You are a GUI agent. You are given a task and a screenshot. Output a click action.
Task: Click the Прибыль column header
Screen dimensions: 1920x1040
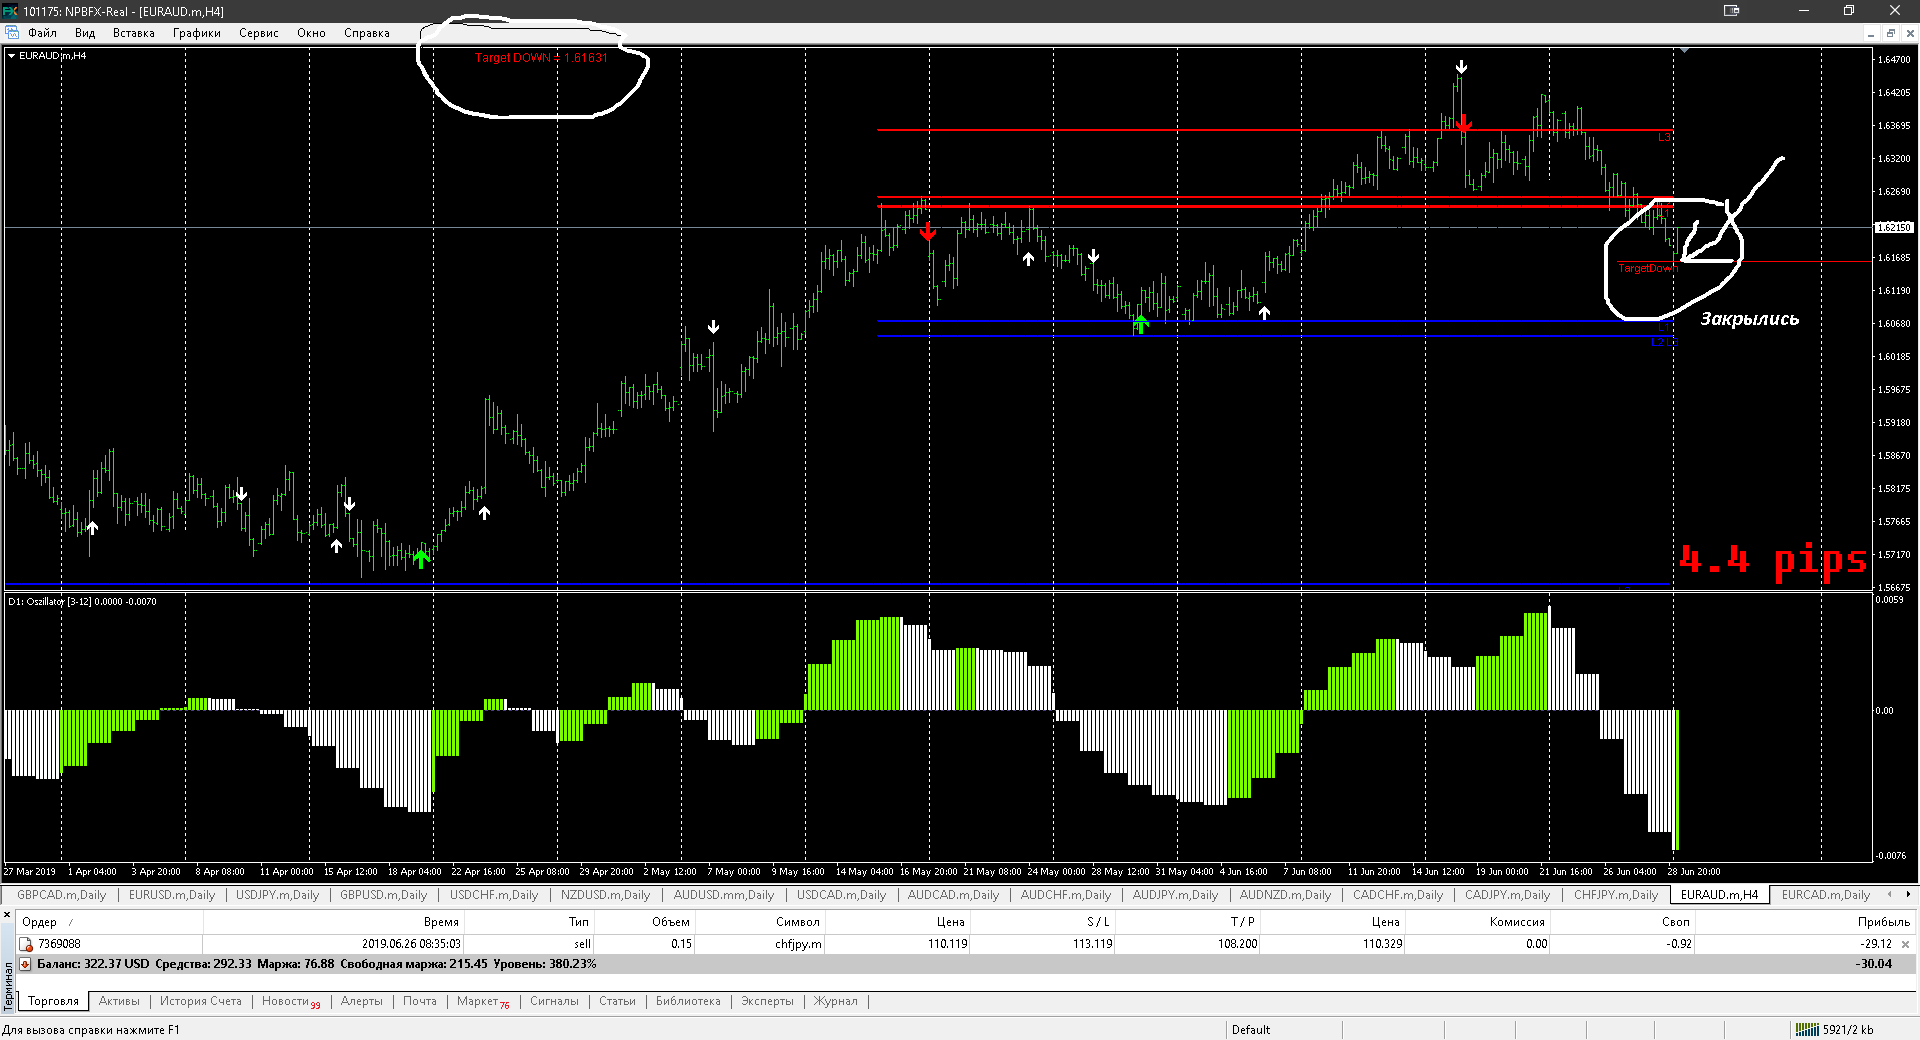[x=1883, y=922]
